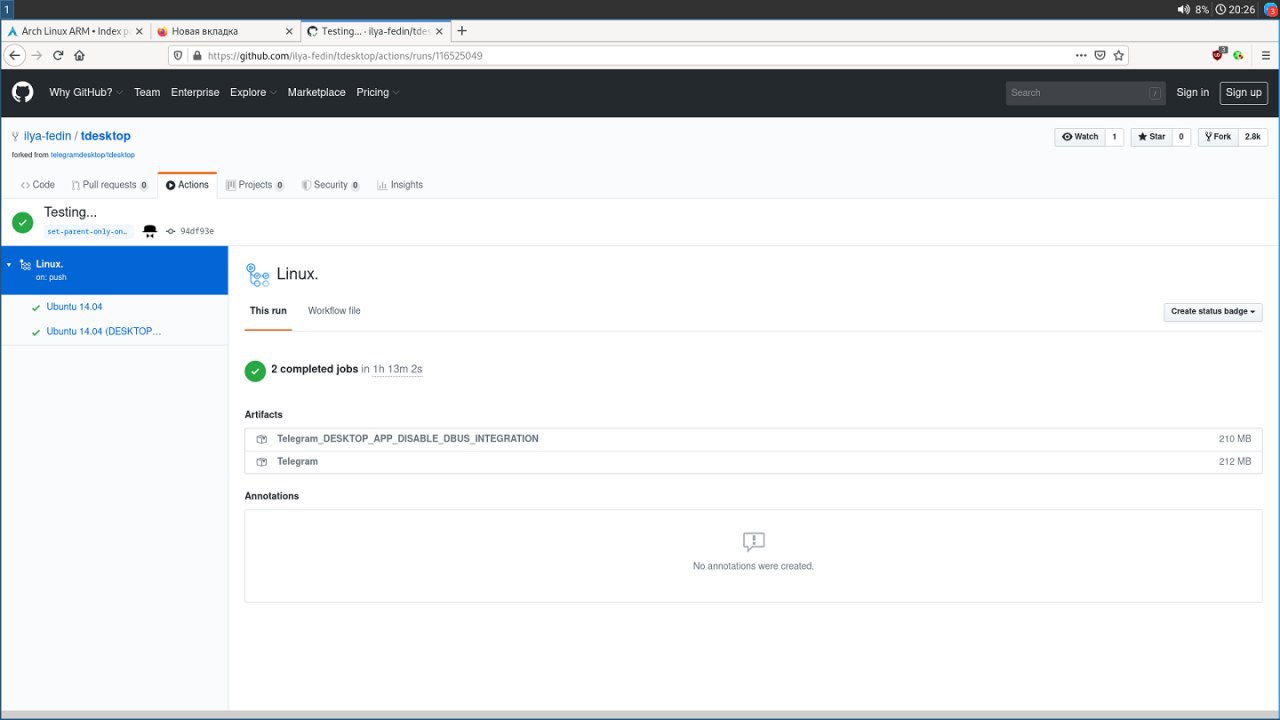This screenshot has width=1280, height=720.
Task: Click the Sign up button
Action: coord(1244,92)
